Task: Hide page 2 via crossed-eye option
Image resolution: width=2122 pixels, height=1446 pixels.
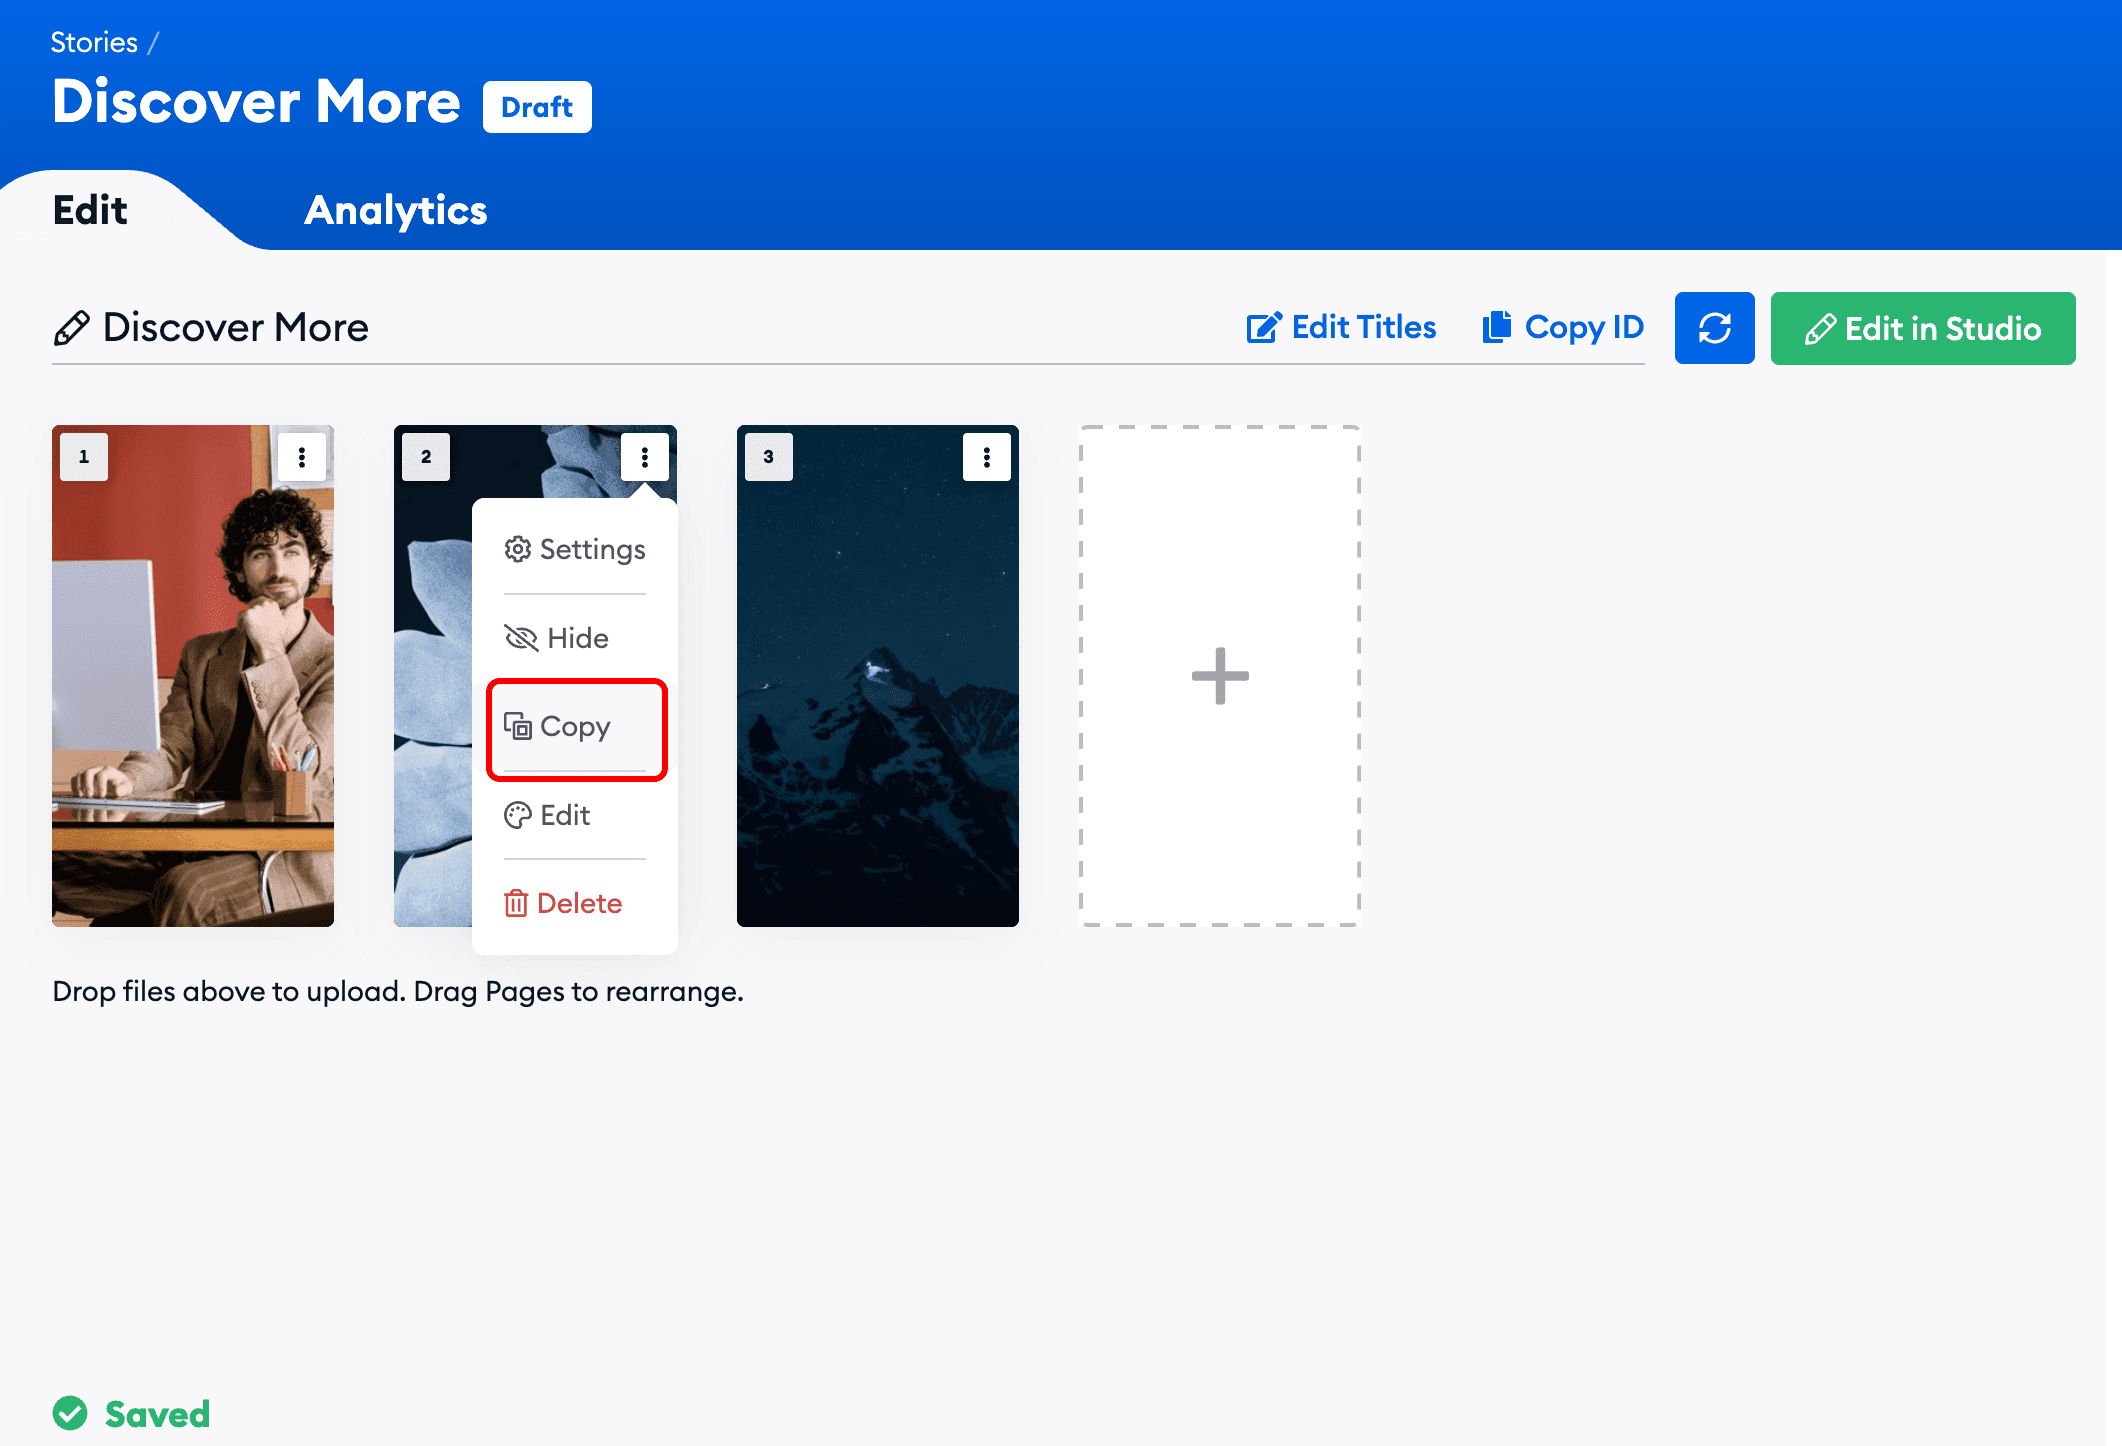Action: pyautogui.click(x=557, y=638)
